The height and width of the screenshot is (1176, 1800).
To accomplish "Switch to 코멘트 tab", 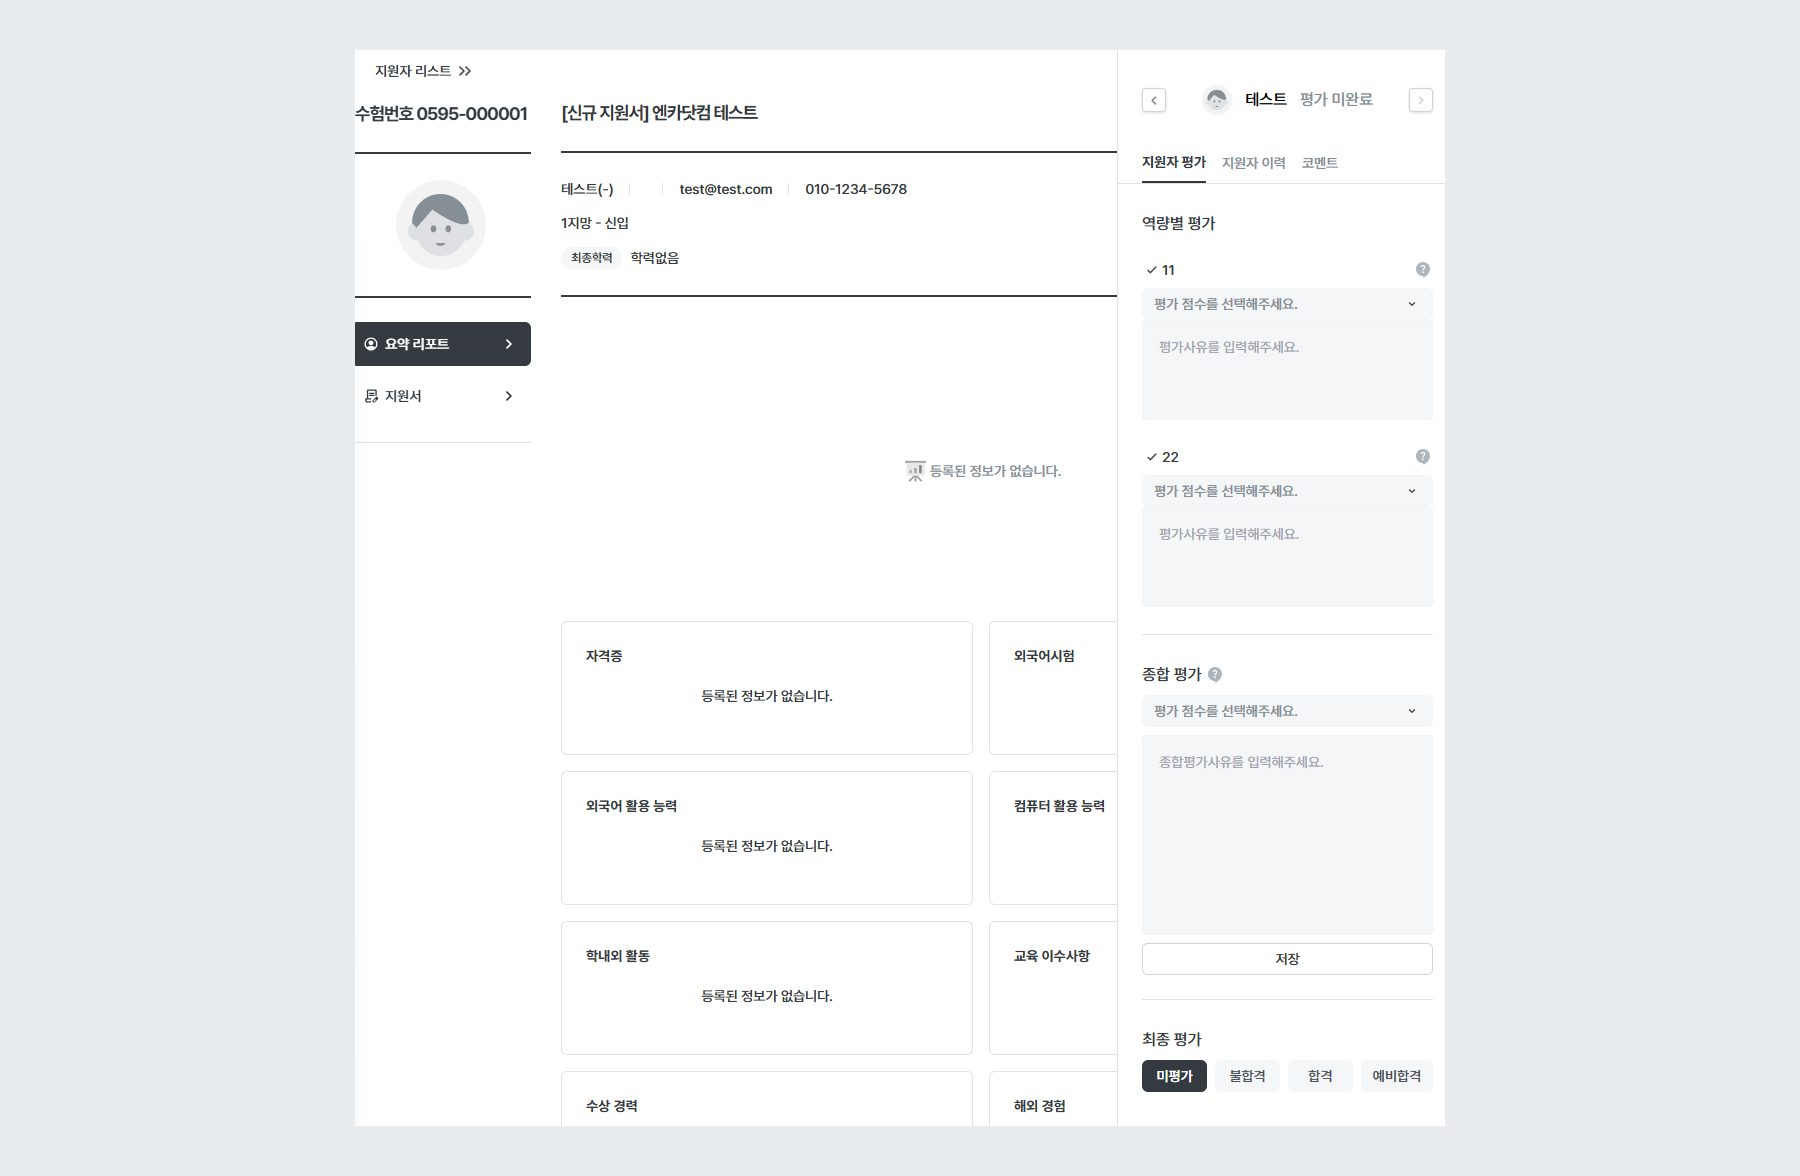I will coord(1320,163).
